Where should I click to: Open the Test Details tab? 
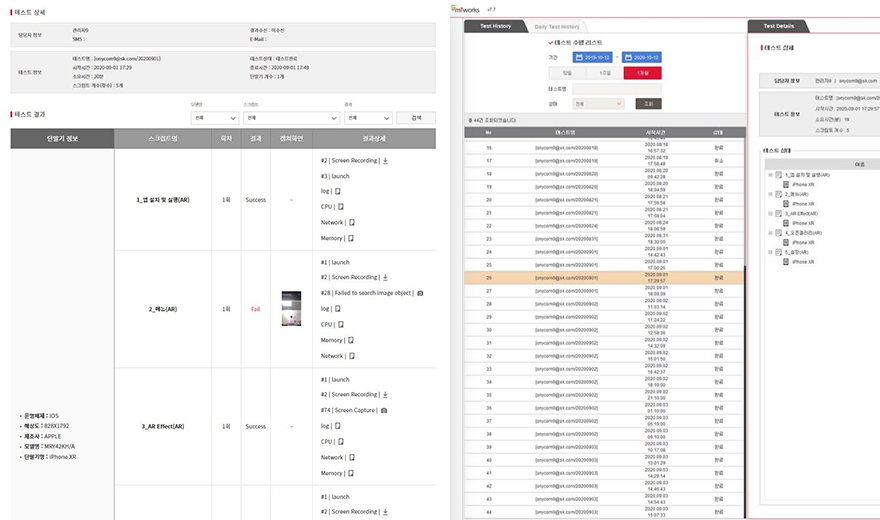[x=778, y=26]
